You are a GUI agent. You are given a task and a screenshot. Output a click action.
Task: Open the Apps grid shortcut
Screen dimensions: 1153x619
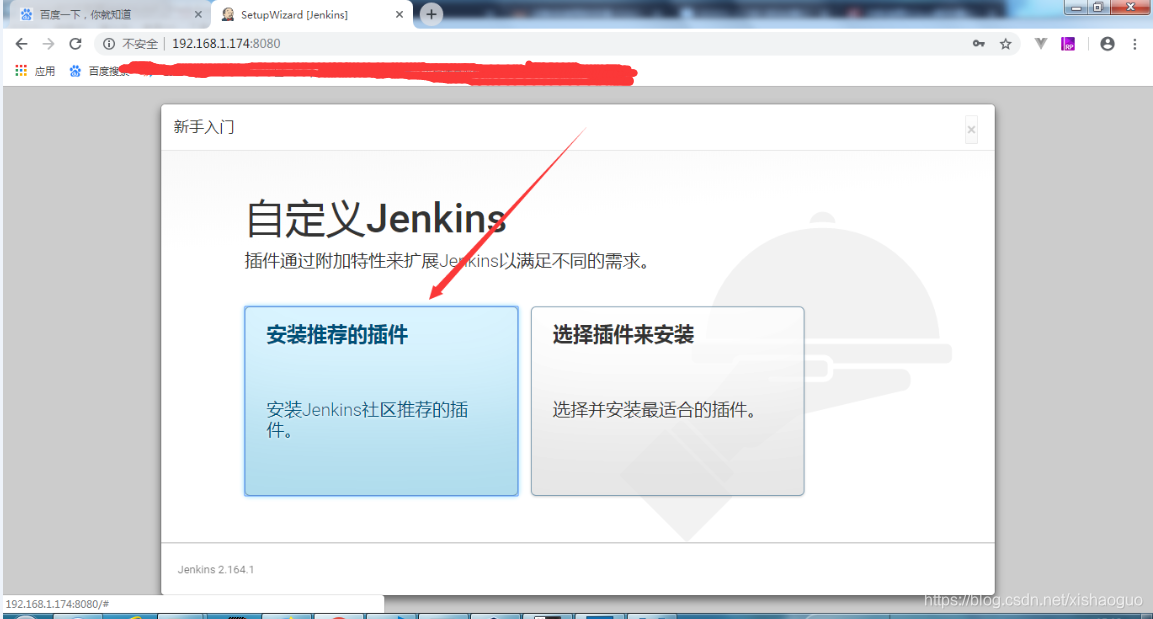pos(35,71)
